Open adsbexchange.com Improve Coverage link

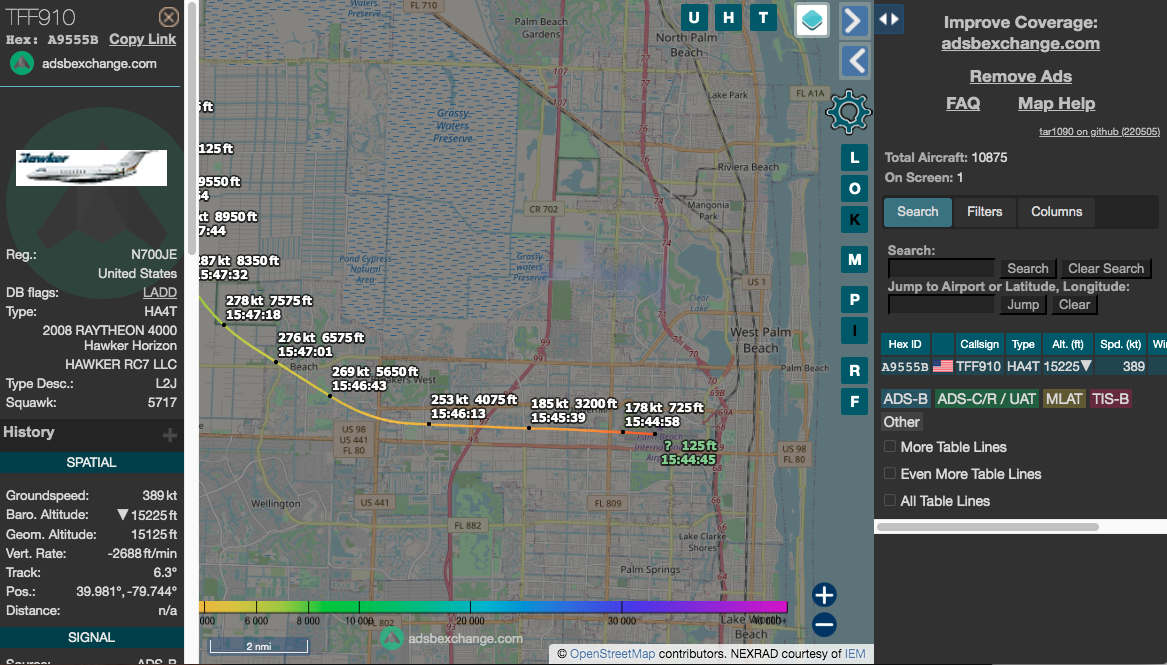tap(1020, 43)
